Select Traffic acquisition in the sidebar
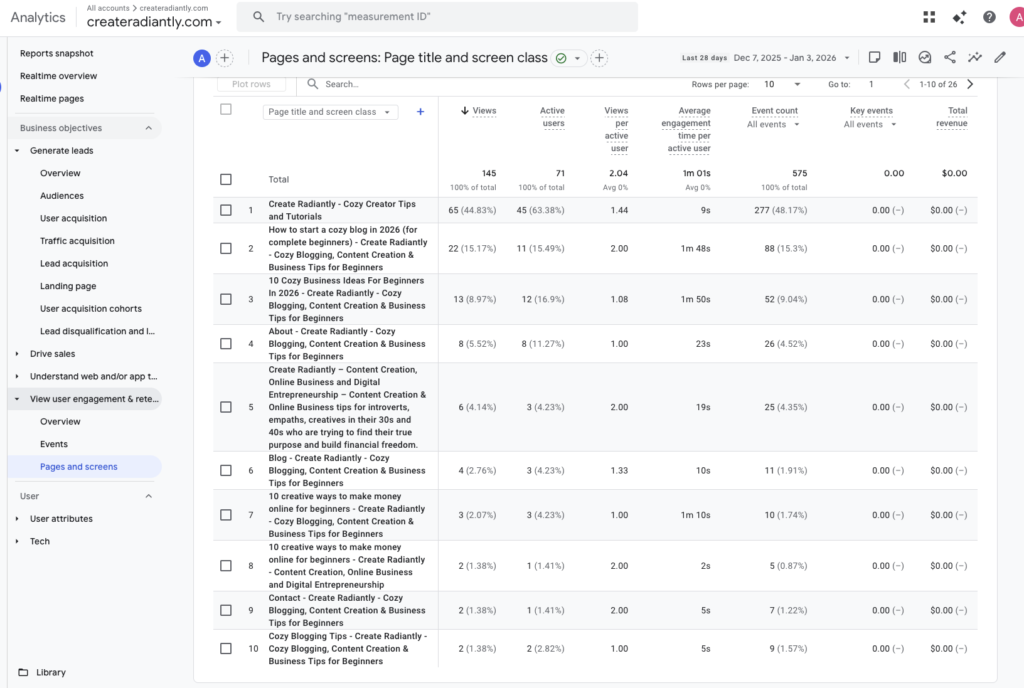 tap(77, 241)
